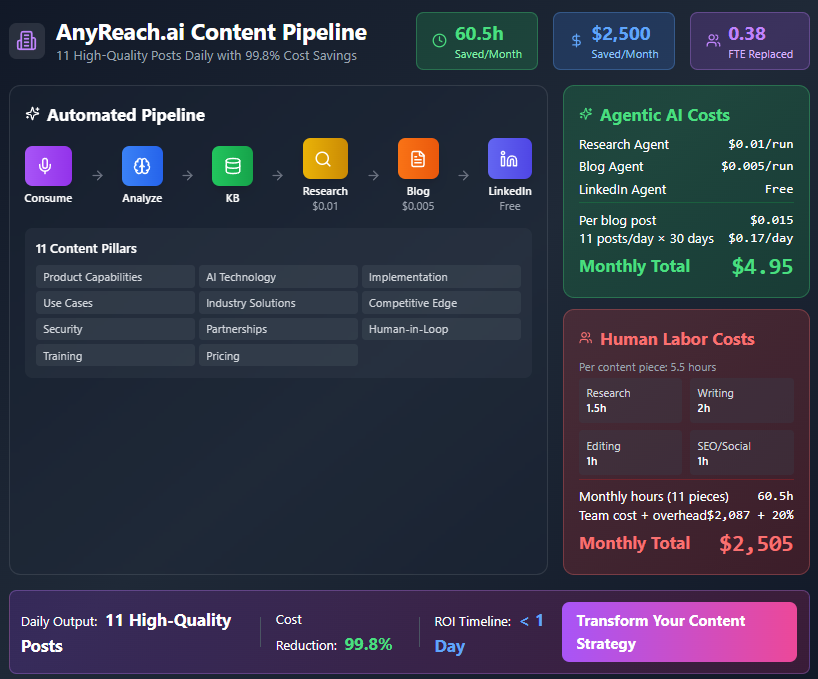
Task: Click the people icon beside Human Labor Costs
Action: [x=586, y=338]
